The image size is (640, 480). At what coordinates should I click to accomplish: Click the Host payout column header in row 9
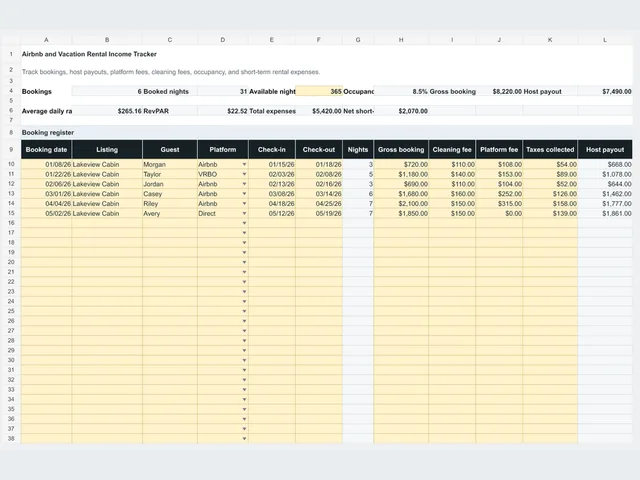click(605, 149)
